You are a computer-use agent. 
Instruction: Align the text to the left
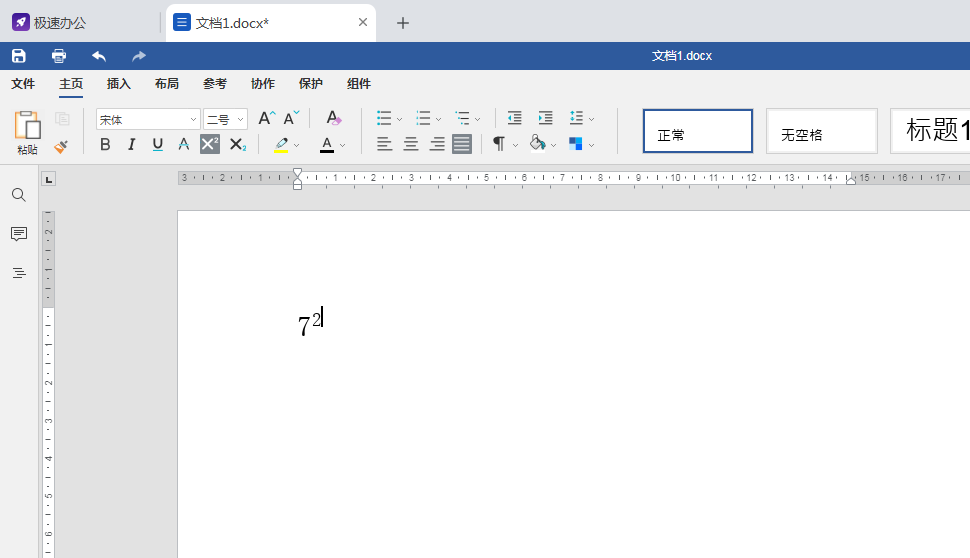[384, 144]
